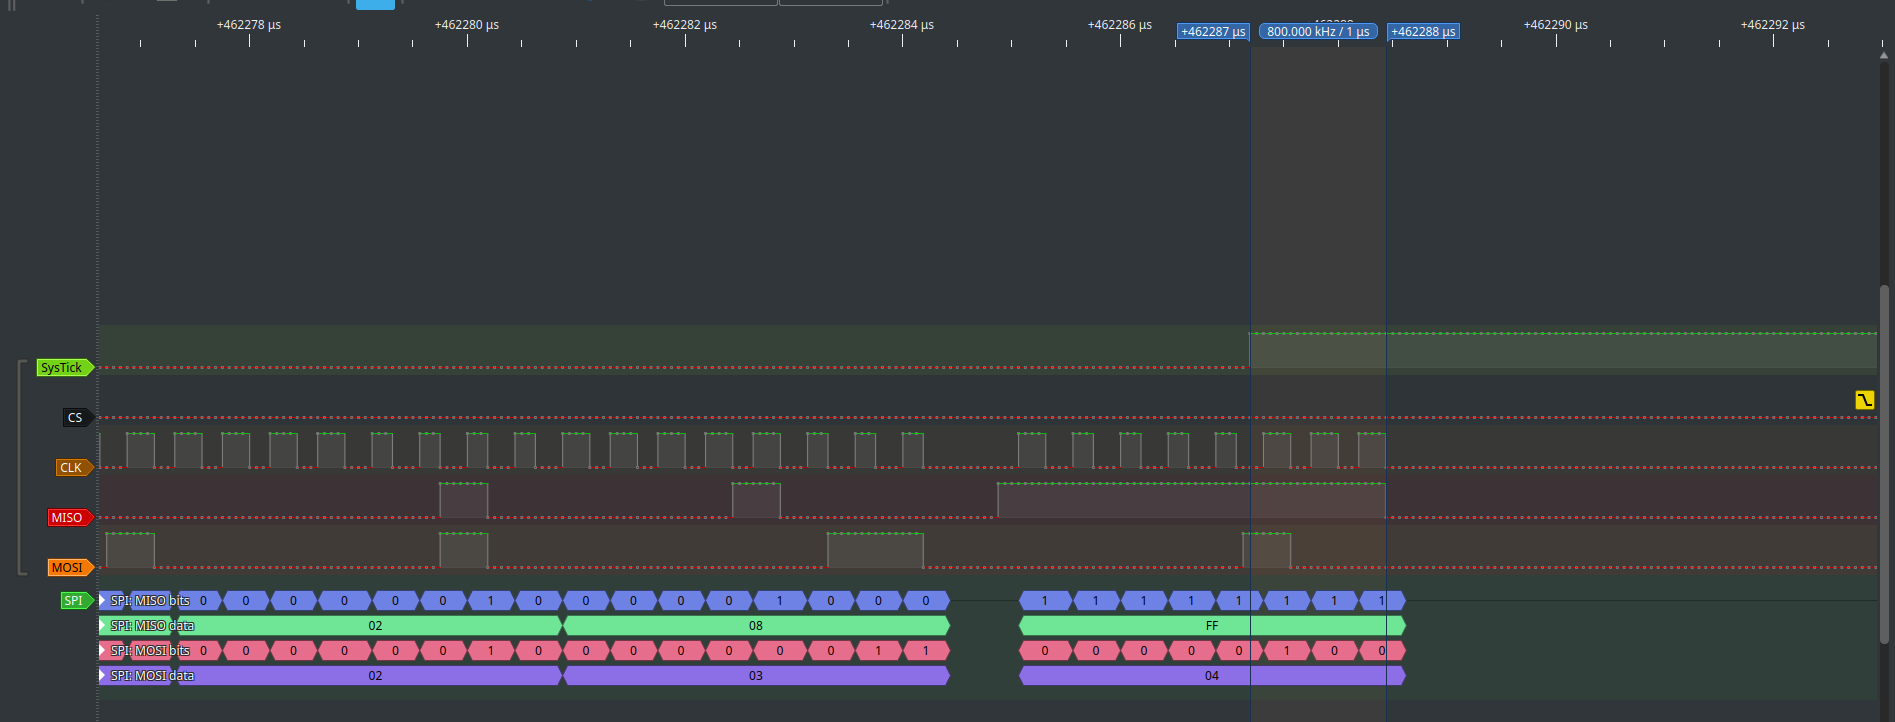Click the yellow falling-edge trigger icon
1895x722 pixels.
coord(1864,400)
